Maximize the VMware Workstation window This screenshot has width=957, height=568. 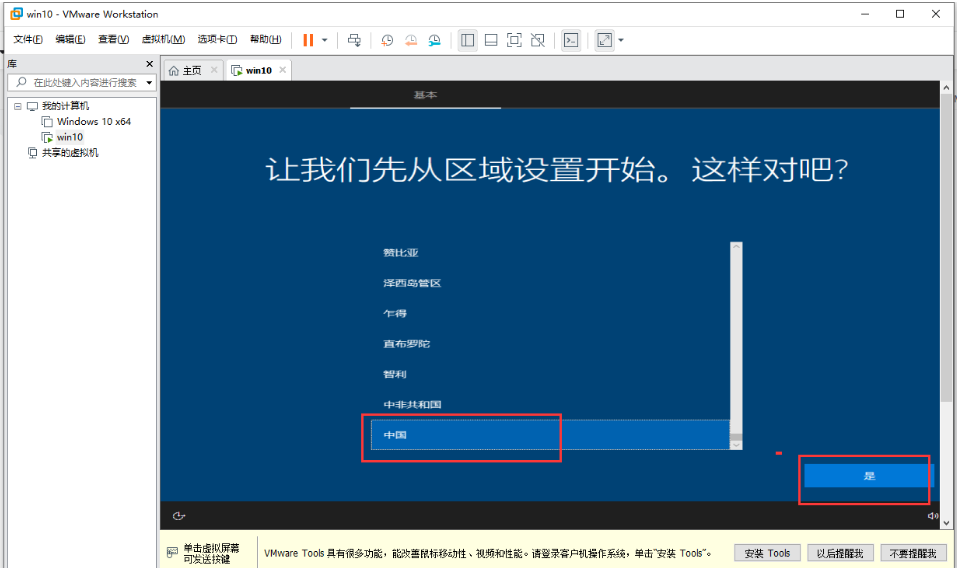click(x=900, y=14)
